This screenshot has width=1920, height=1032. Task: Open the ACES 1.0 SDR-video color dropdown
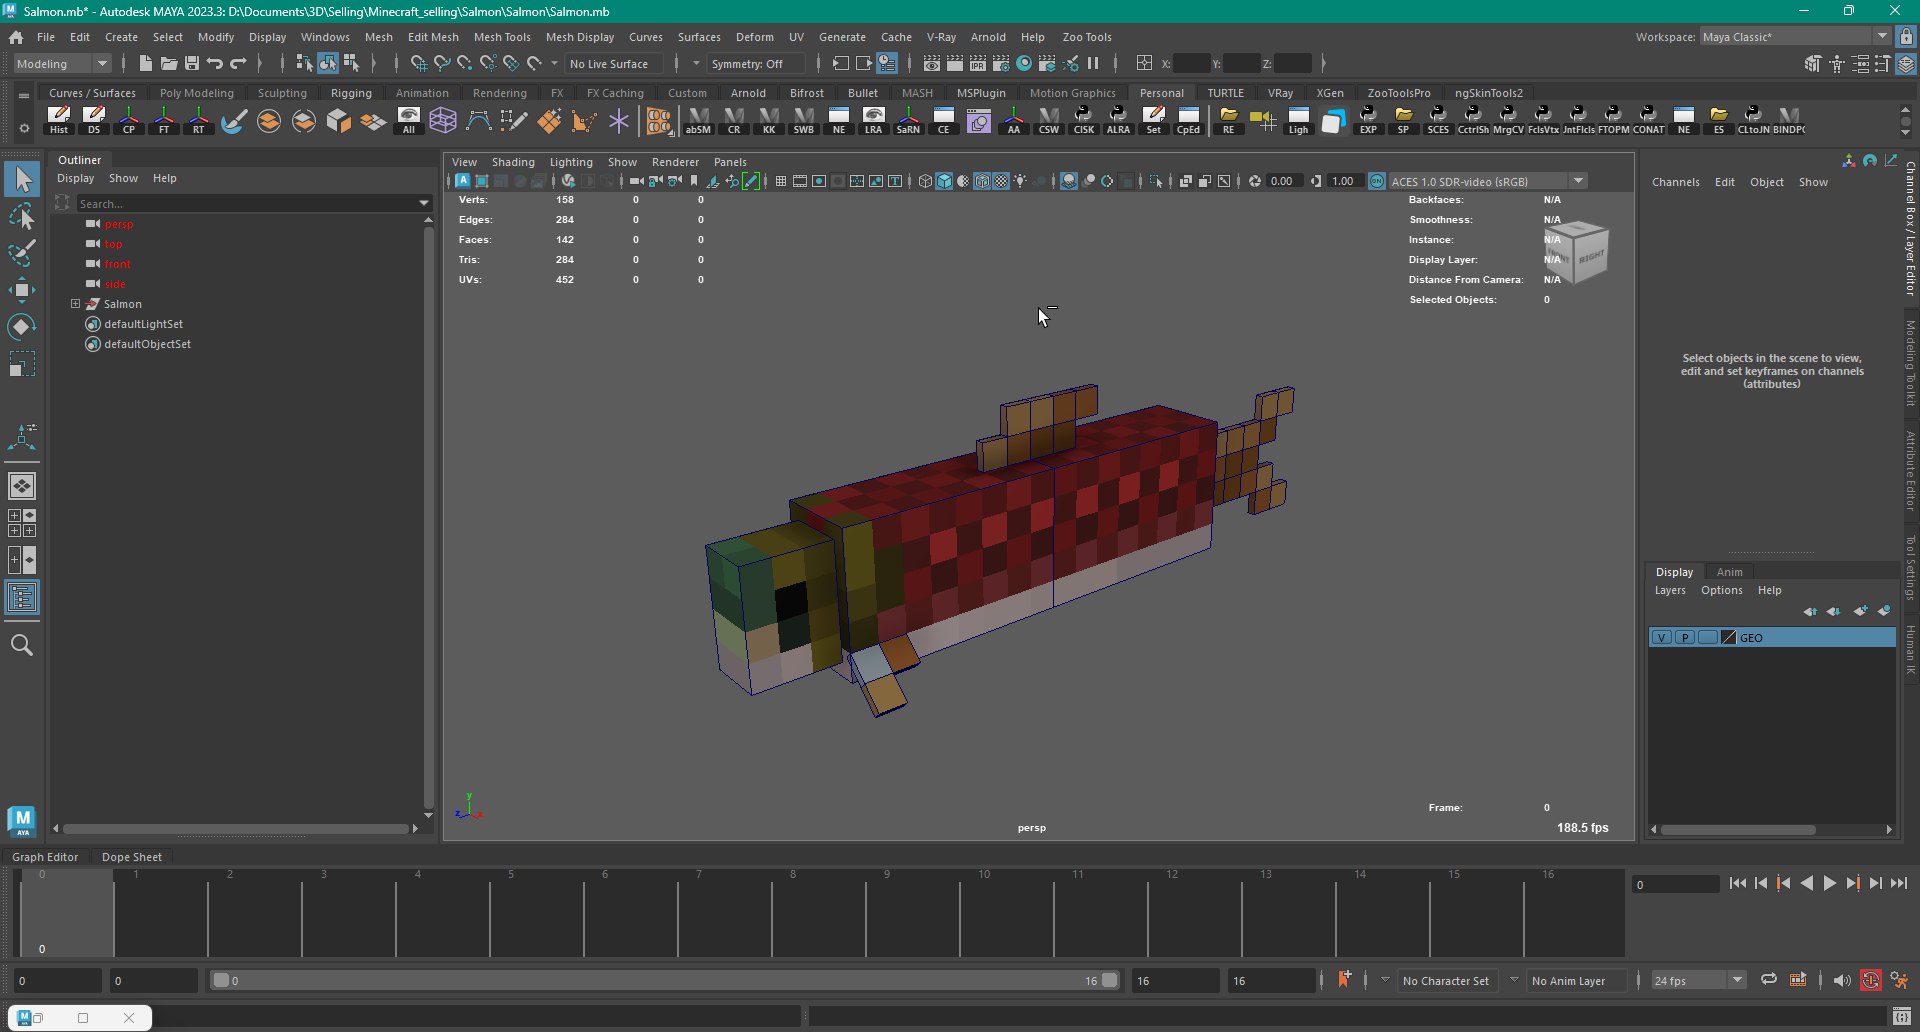1488,181
